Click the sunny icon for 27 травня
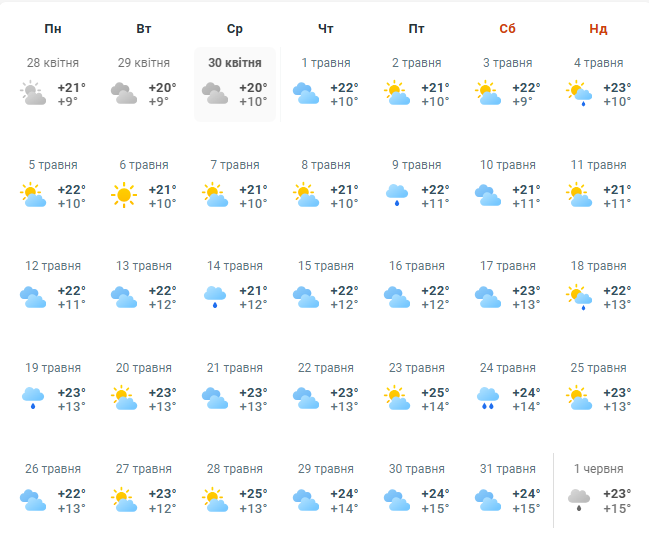Image resolution: width=649 pixels, height=538 pixels. (x=124, y=499)
